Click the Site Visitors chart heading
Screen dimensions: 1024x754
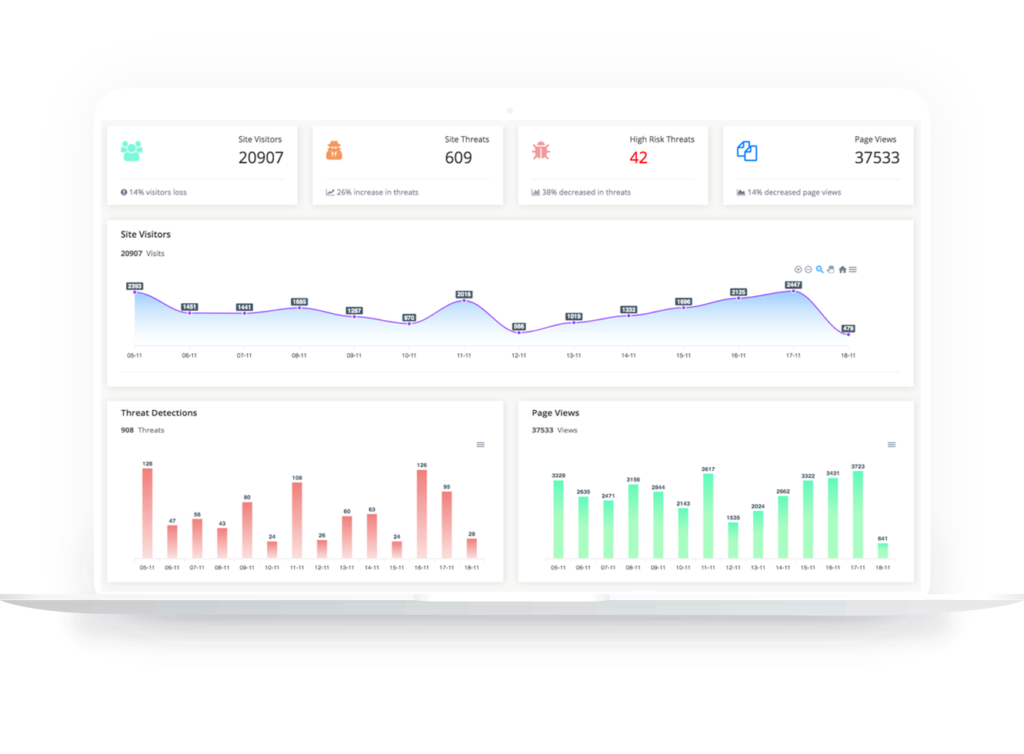point(146,234)
